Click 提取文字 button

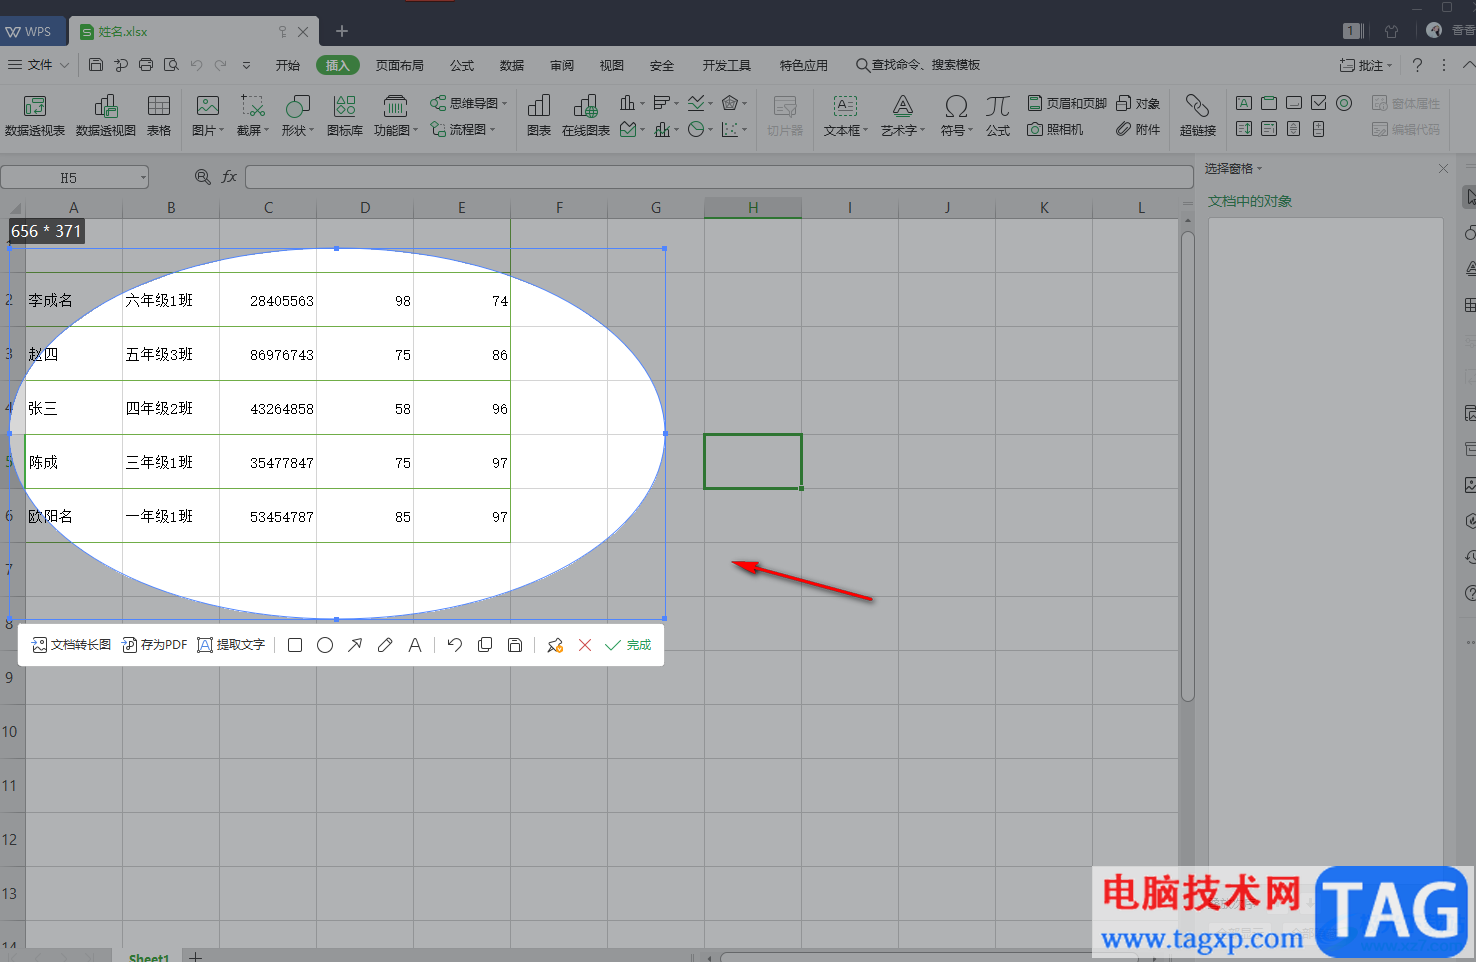231,645
